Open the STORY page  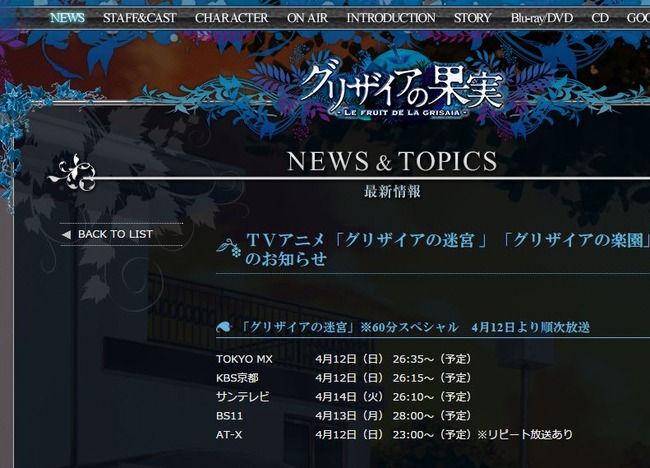click(x=473, y=18)
